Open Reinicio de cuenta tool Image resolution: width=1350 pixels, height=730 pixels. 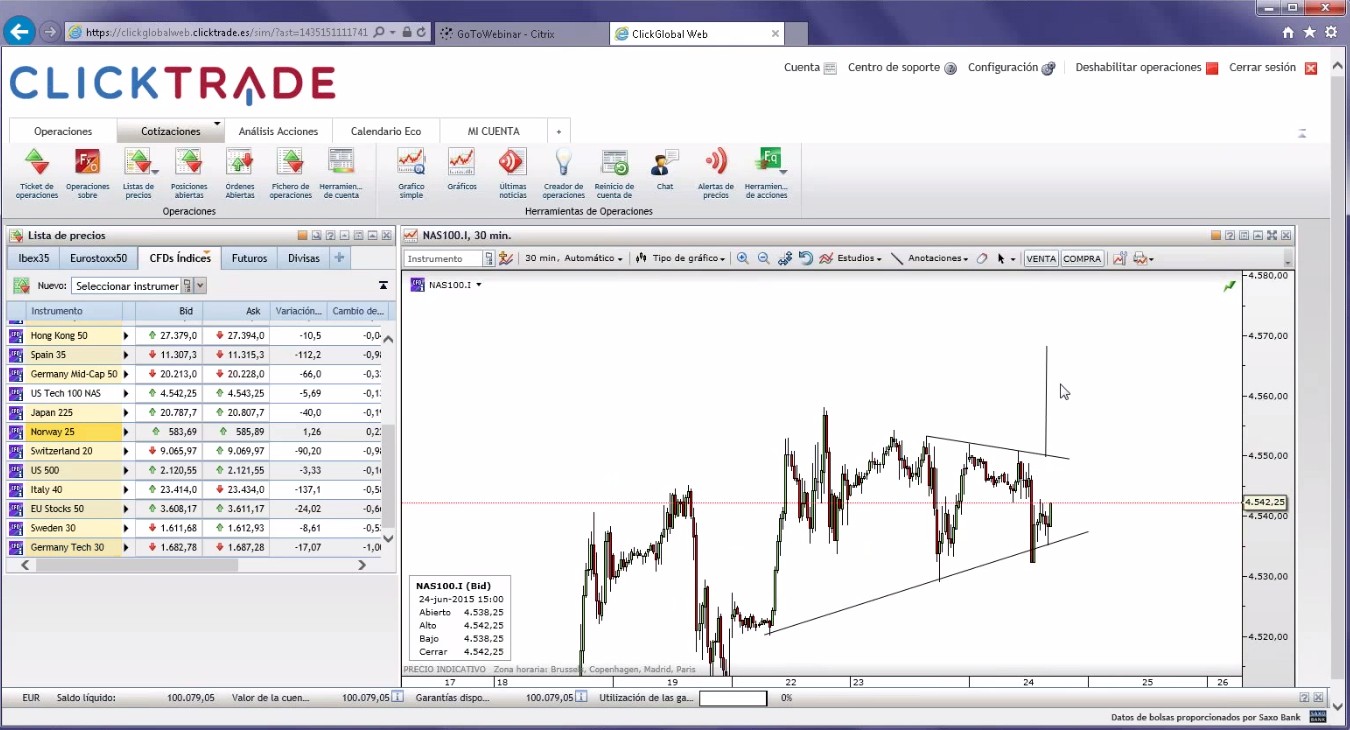(614, 172)
